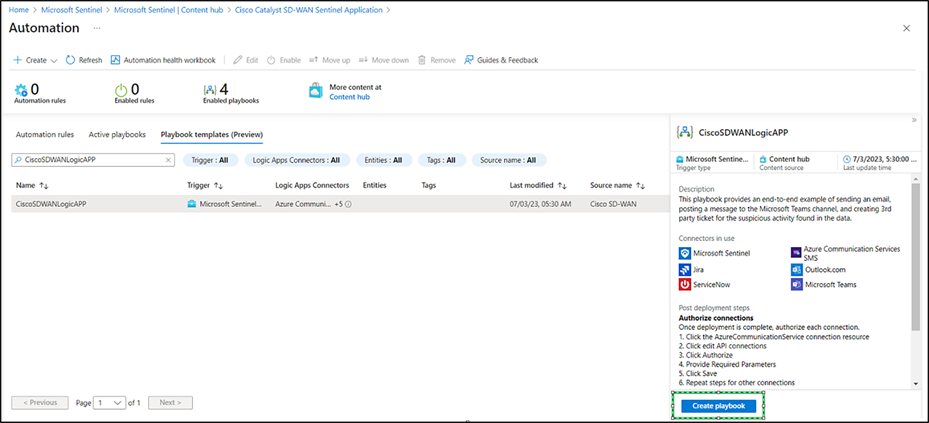
Task: Open Automation health workbook
Action: (163, 60)
